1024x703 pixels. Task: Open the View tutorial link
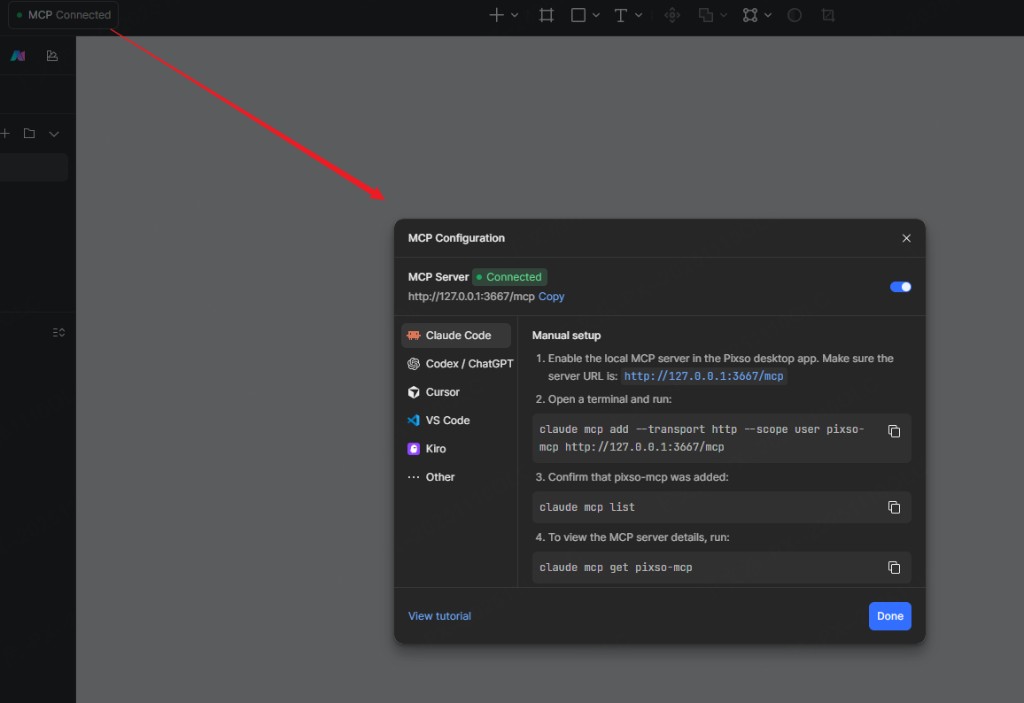(x=440, y=616)
